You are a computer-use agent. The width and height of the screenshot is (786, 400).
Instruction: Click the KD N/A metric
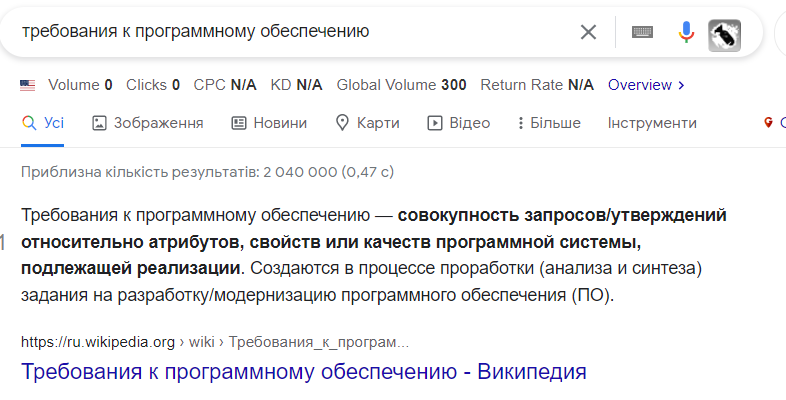(295, 85)
